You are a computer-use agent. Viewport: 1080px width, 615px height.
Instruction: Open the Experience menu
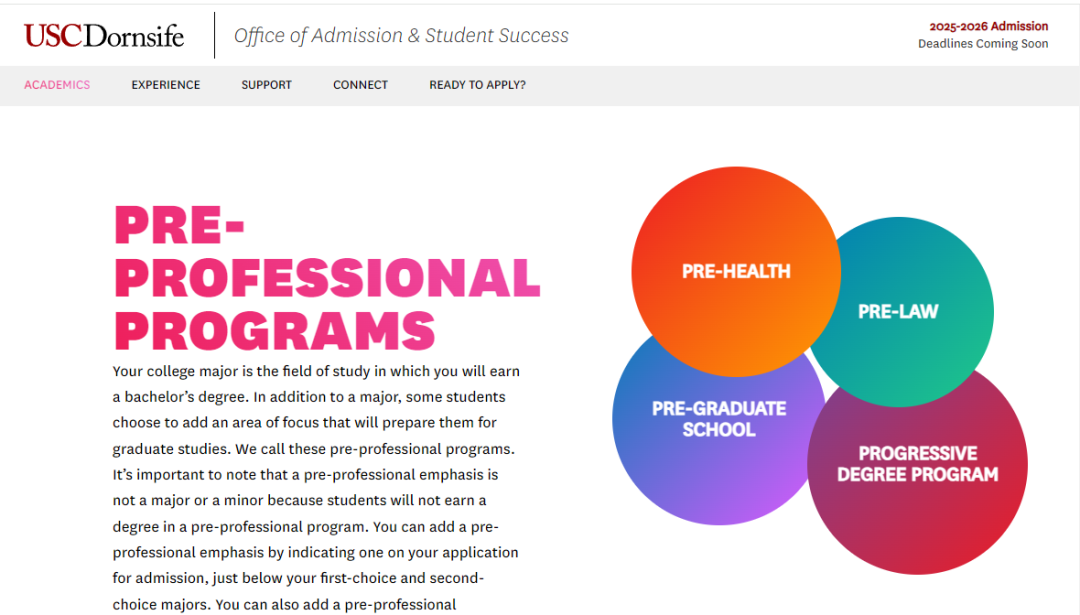coord(166,85)
